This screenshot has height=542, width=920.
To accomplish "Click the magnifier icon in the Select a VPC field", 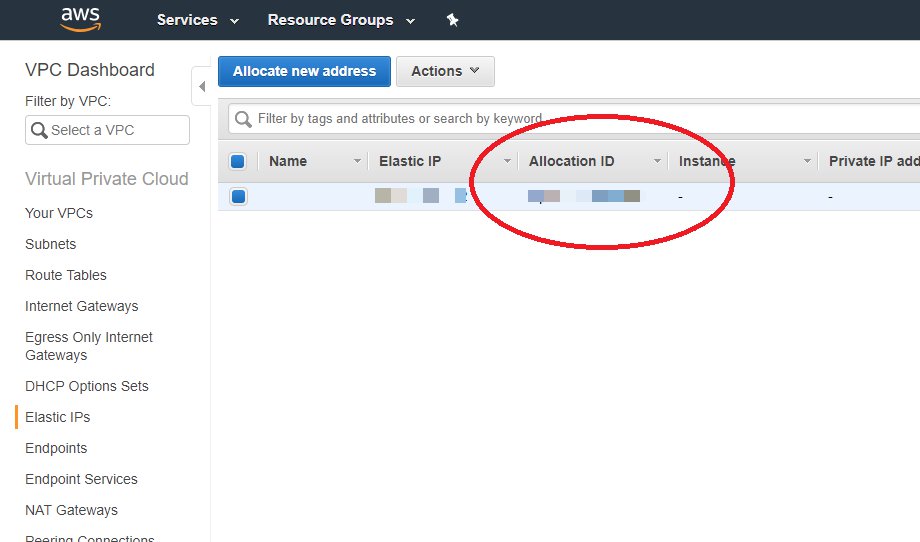I will click(x=39, y=130).
